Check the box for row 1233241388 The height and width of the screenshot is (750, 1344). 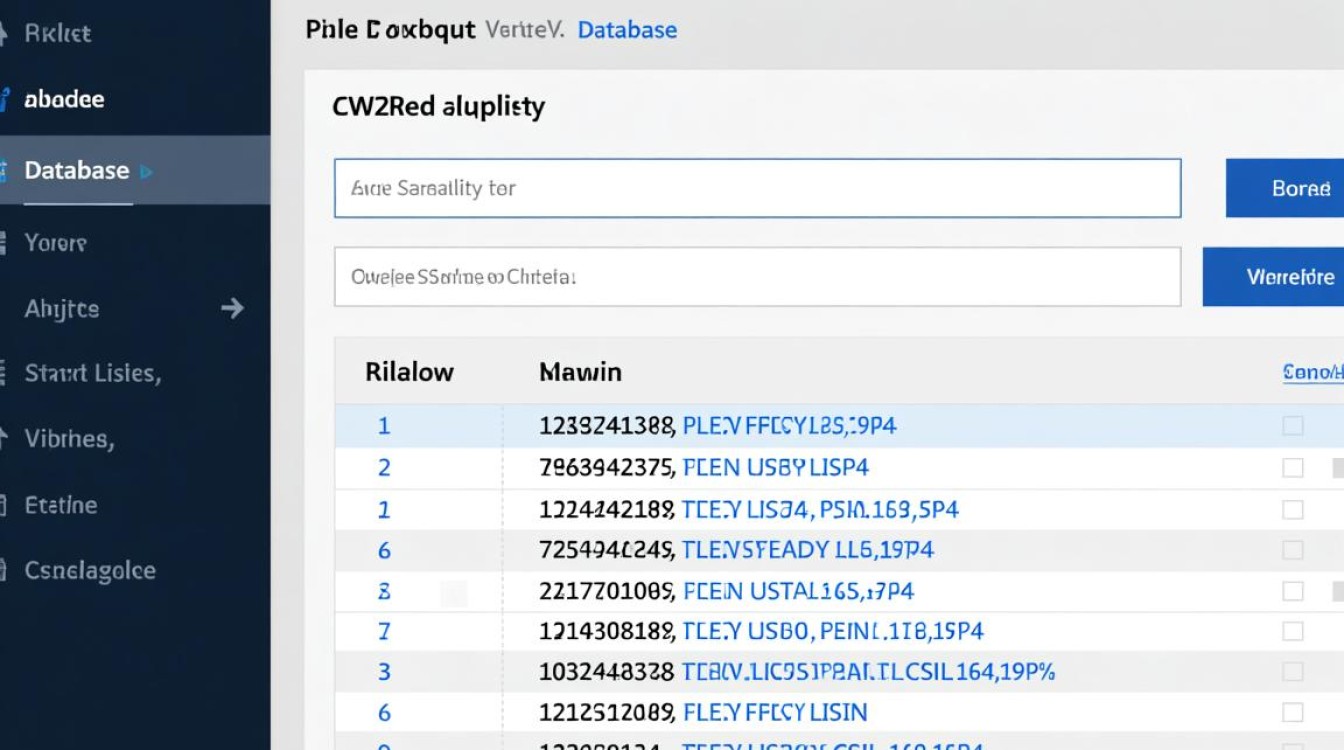(1293, 426)
